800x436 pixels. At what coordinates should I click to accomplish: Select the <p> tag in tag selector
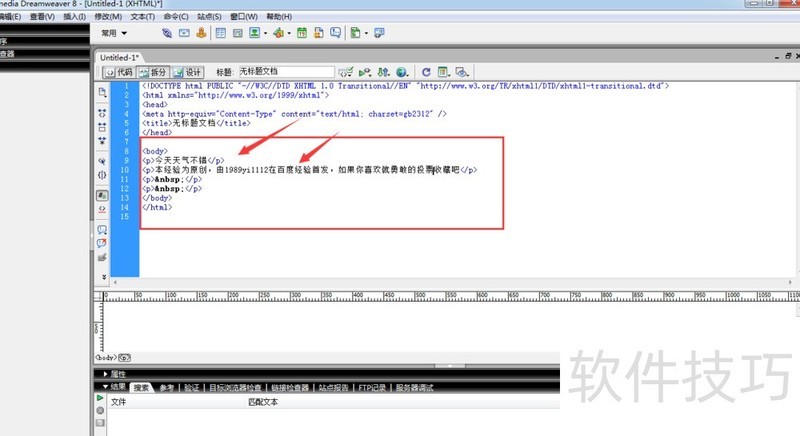(x=124, y=357)
